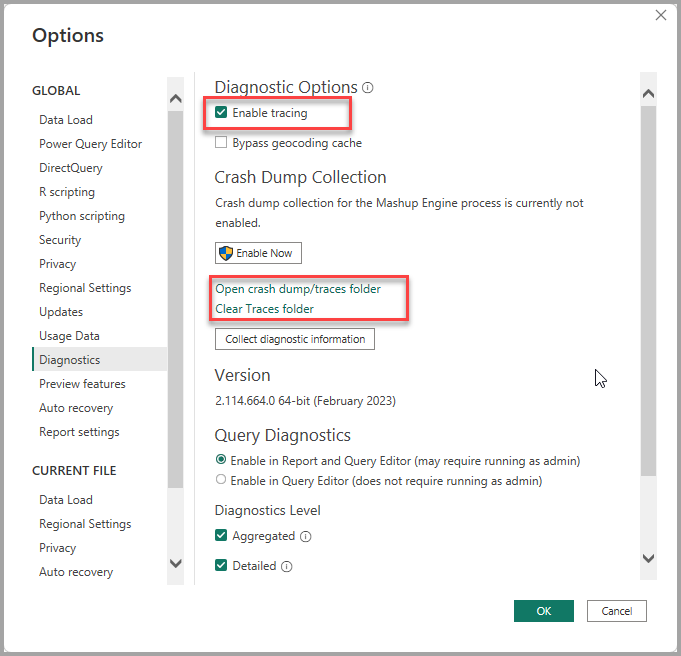This screenshot has width=681, height=656.
Task: Select Security in the sidebar
Action: (x=60, y=240)
